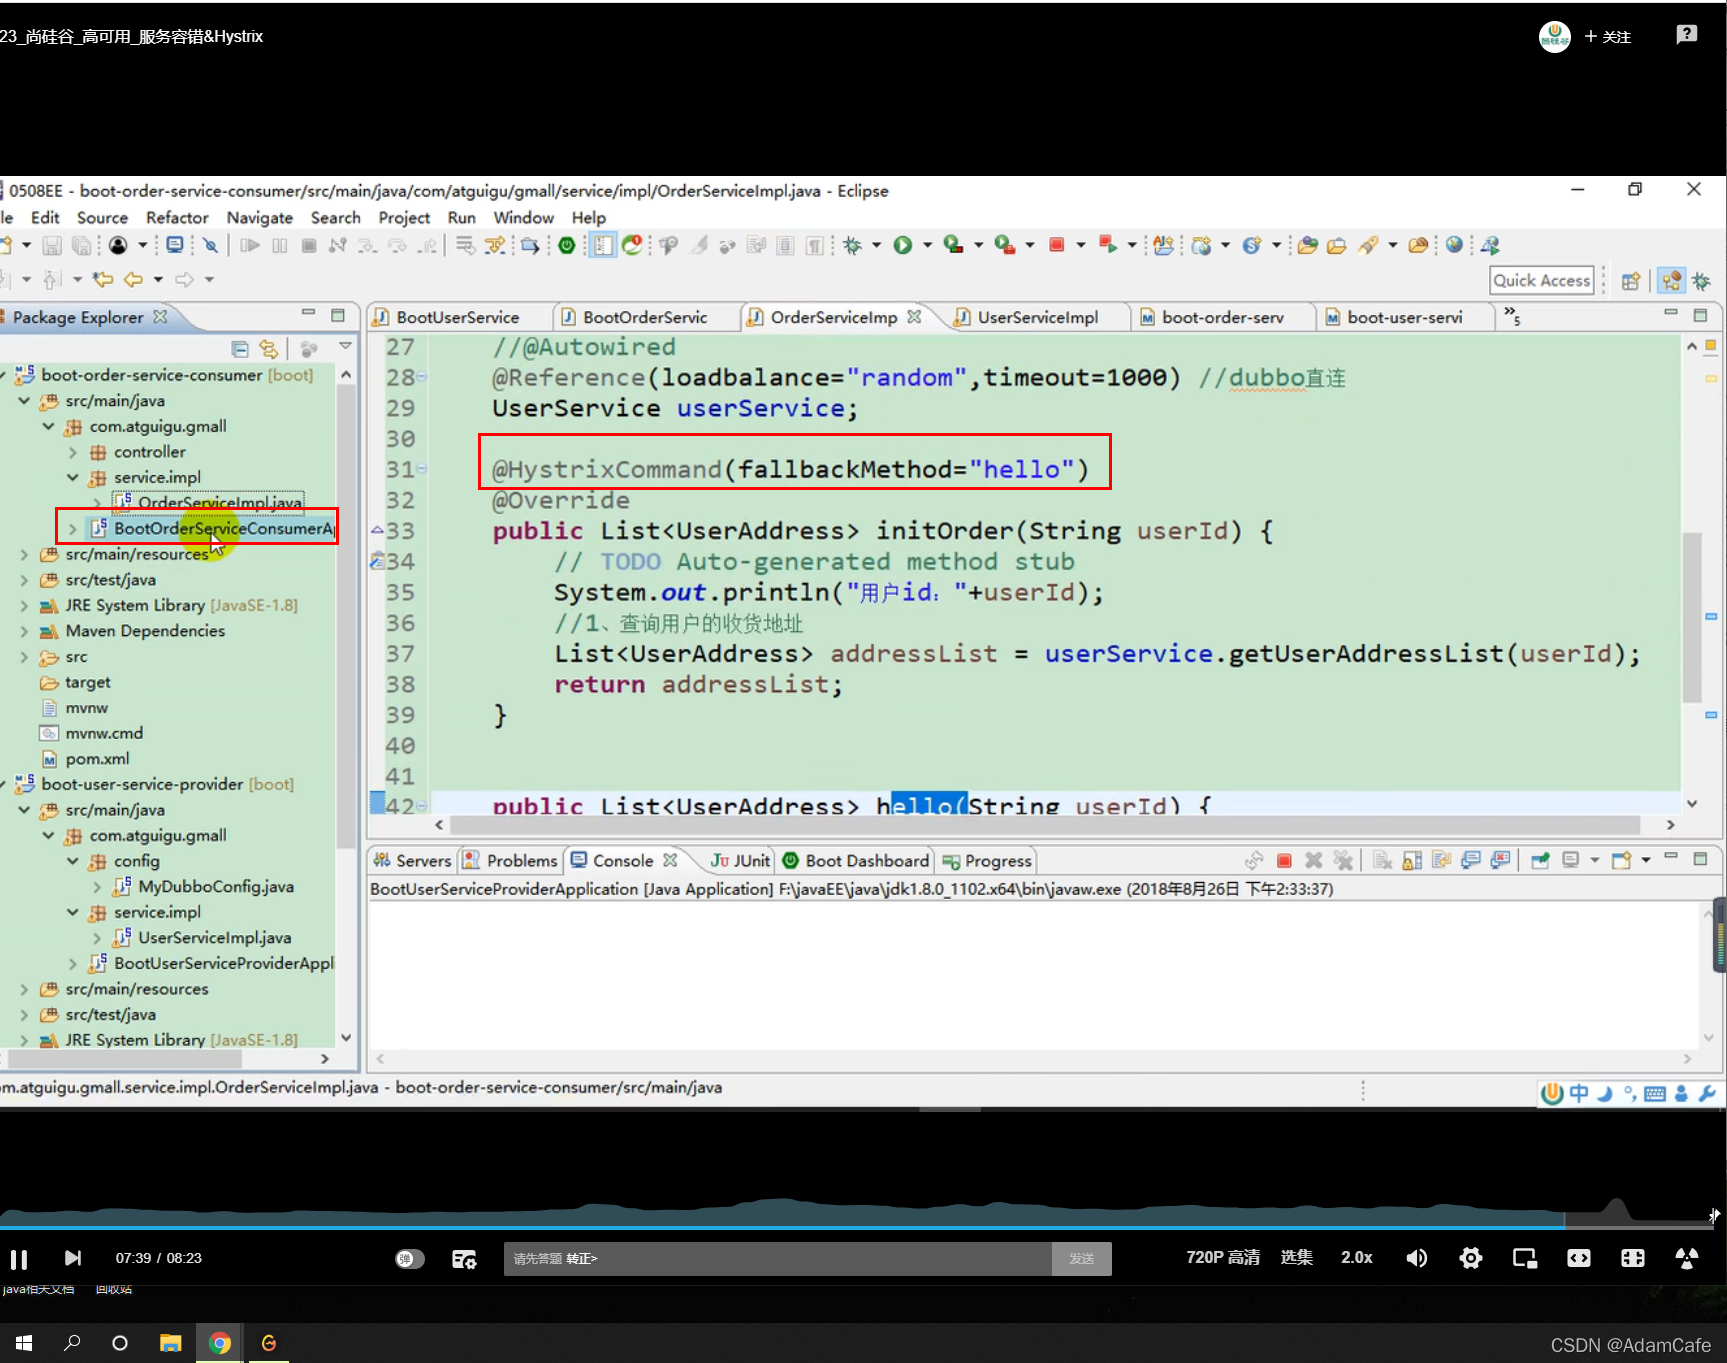Pause the video playback
The width and height of the screenshot is (1727, 1363).
(x=19, y=1258)
